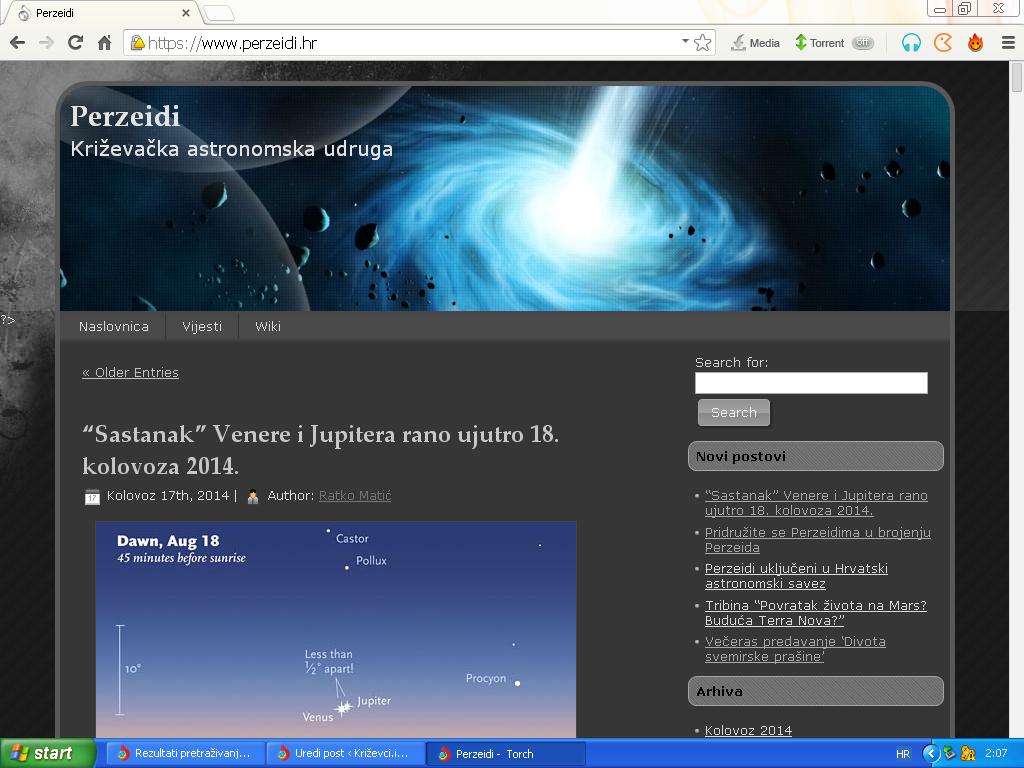Open the Wiki menu item
Viewport: 1024px width, 768px height.
[x=267, y=327]
